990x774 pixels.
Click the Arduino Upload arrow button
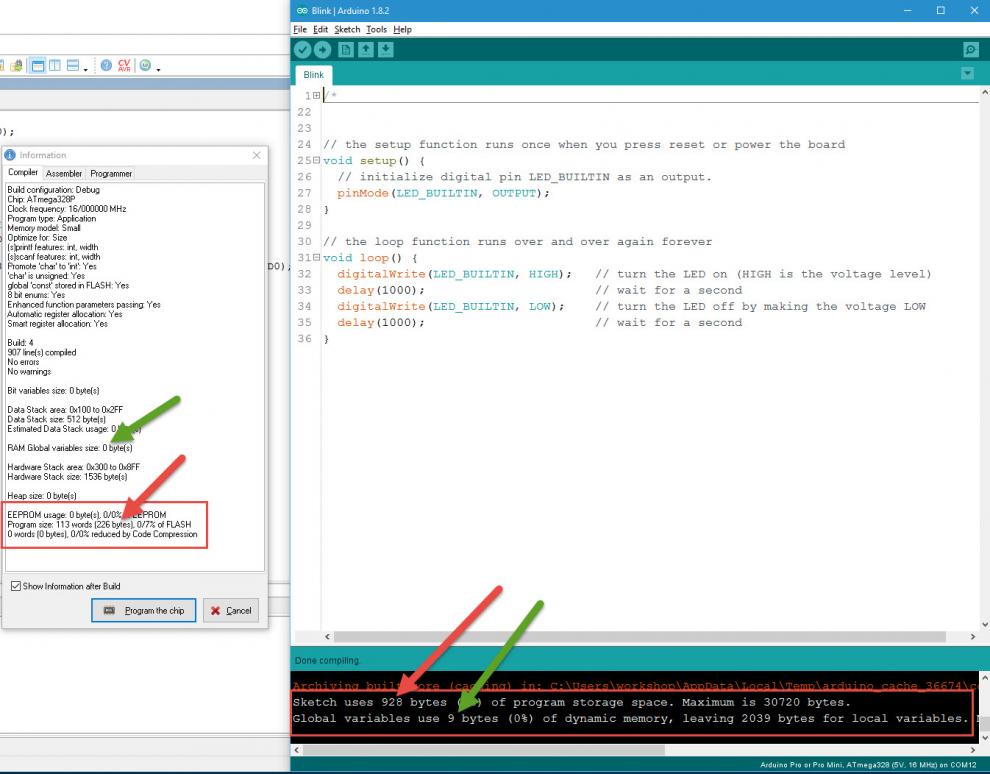323,50
